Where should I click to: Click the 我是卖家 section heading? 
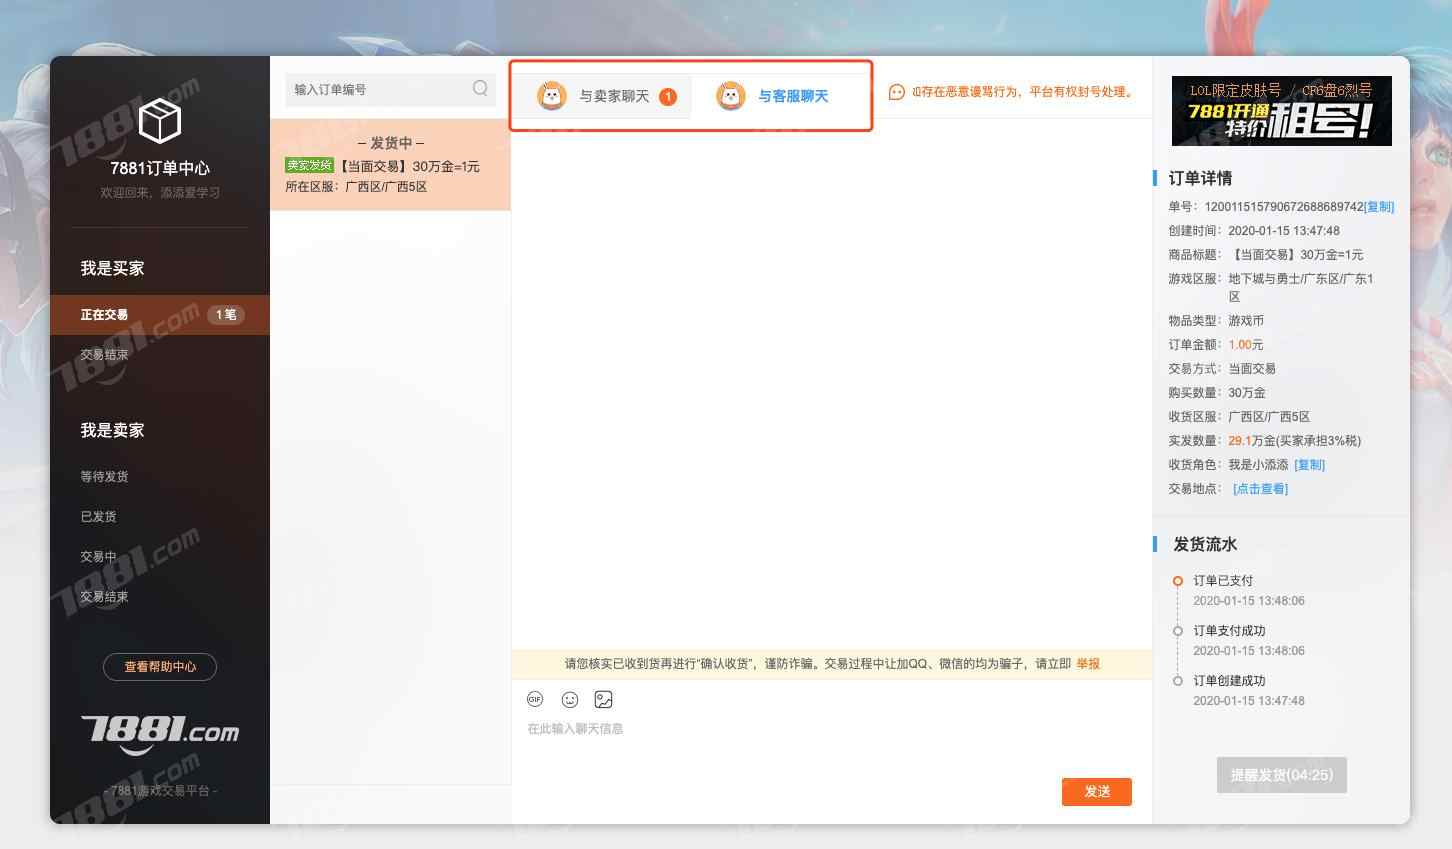pyautogui.click(x=112, y=430)
